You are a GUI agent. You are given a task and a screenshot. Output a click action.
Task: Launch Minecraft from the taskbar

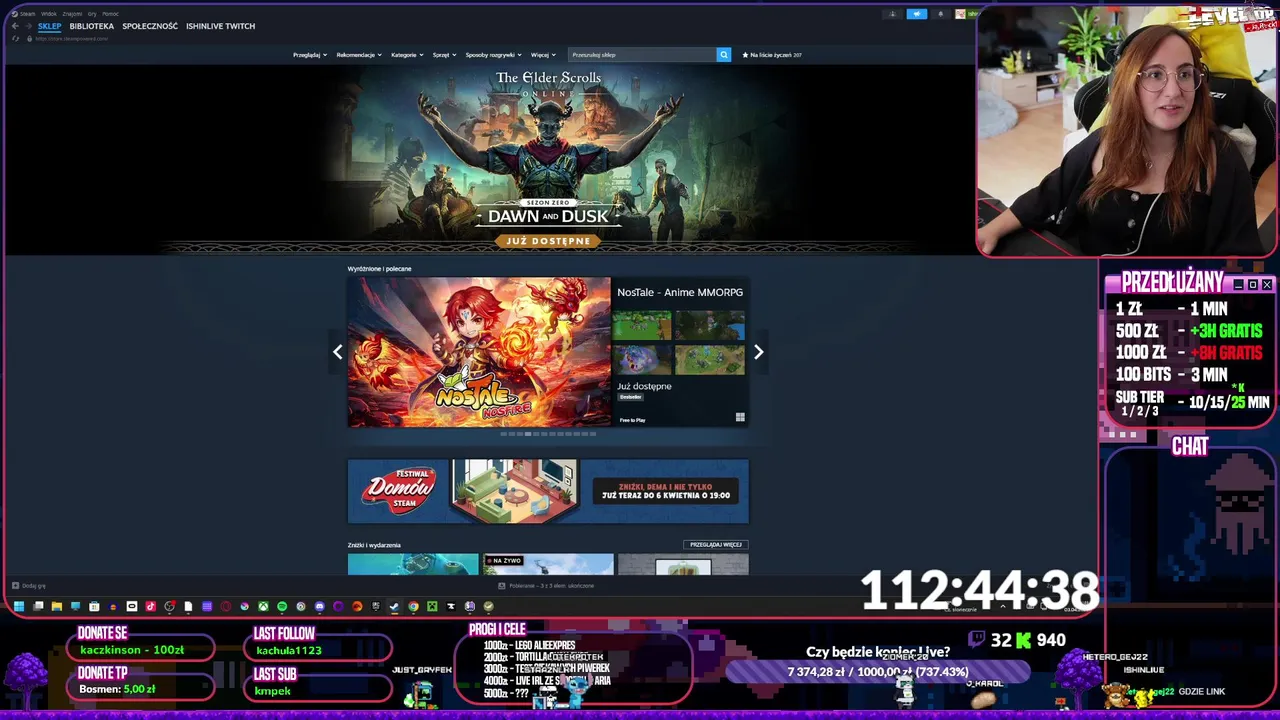click(432, 606)
